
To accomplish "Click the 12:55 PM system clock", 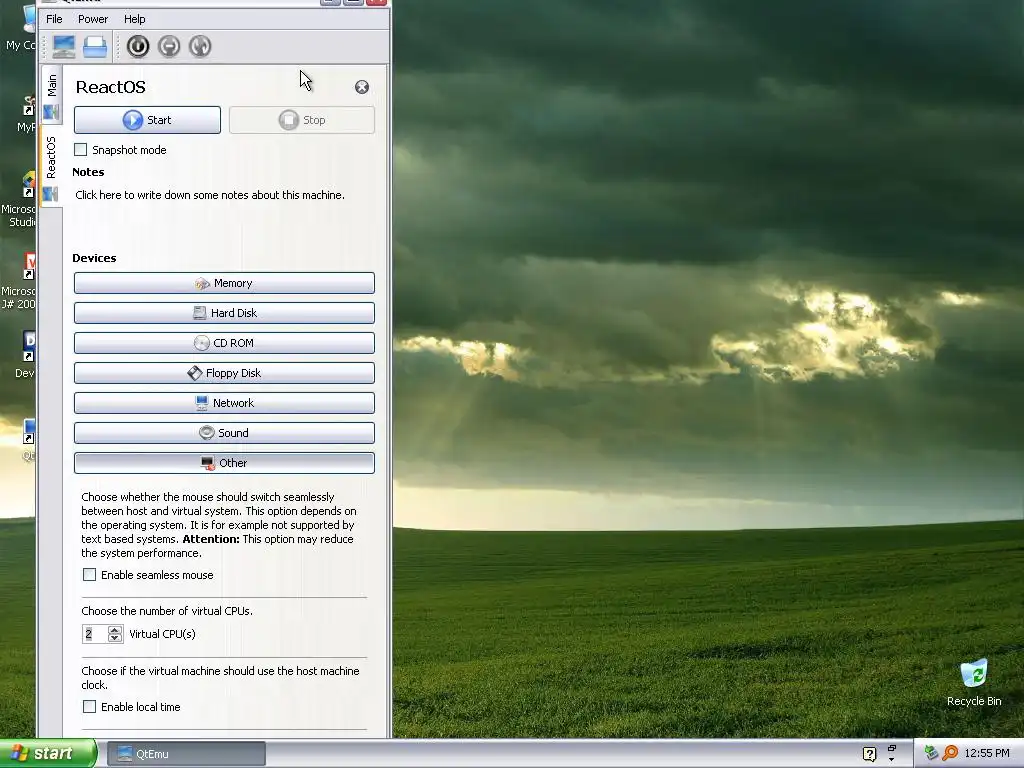I will point(987,753).
